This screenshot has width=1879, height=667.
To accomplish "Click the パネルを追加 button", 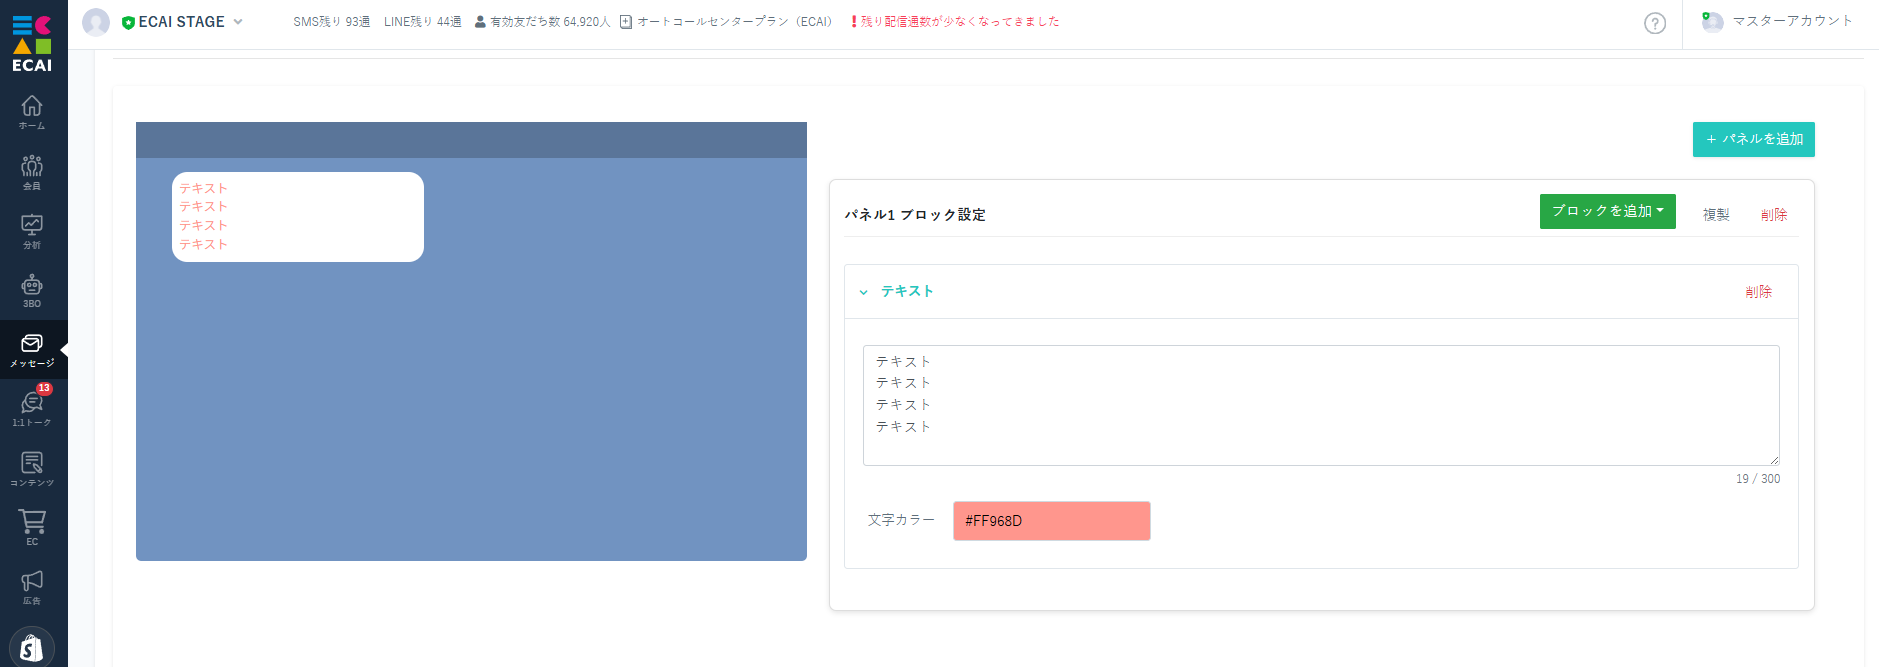I will pyautogui.click(x=1753, y=139).
